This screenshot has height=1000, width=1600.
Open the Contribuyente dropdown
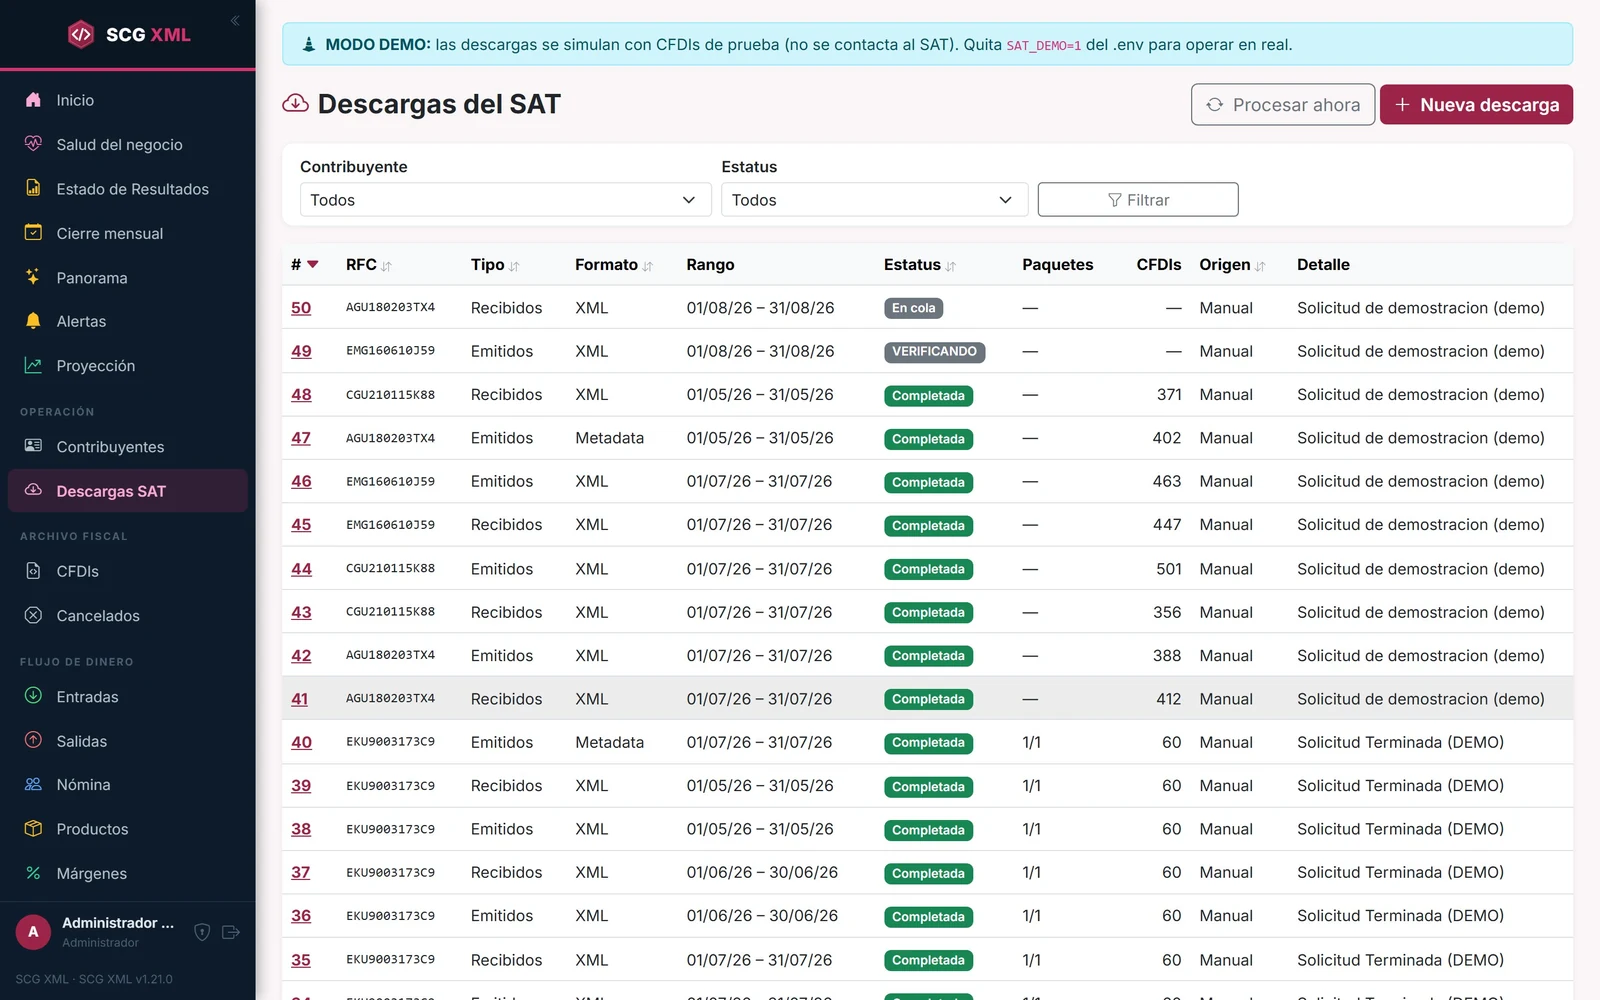[505, 200]
